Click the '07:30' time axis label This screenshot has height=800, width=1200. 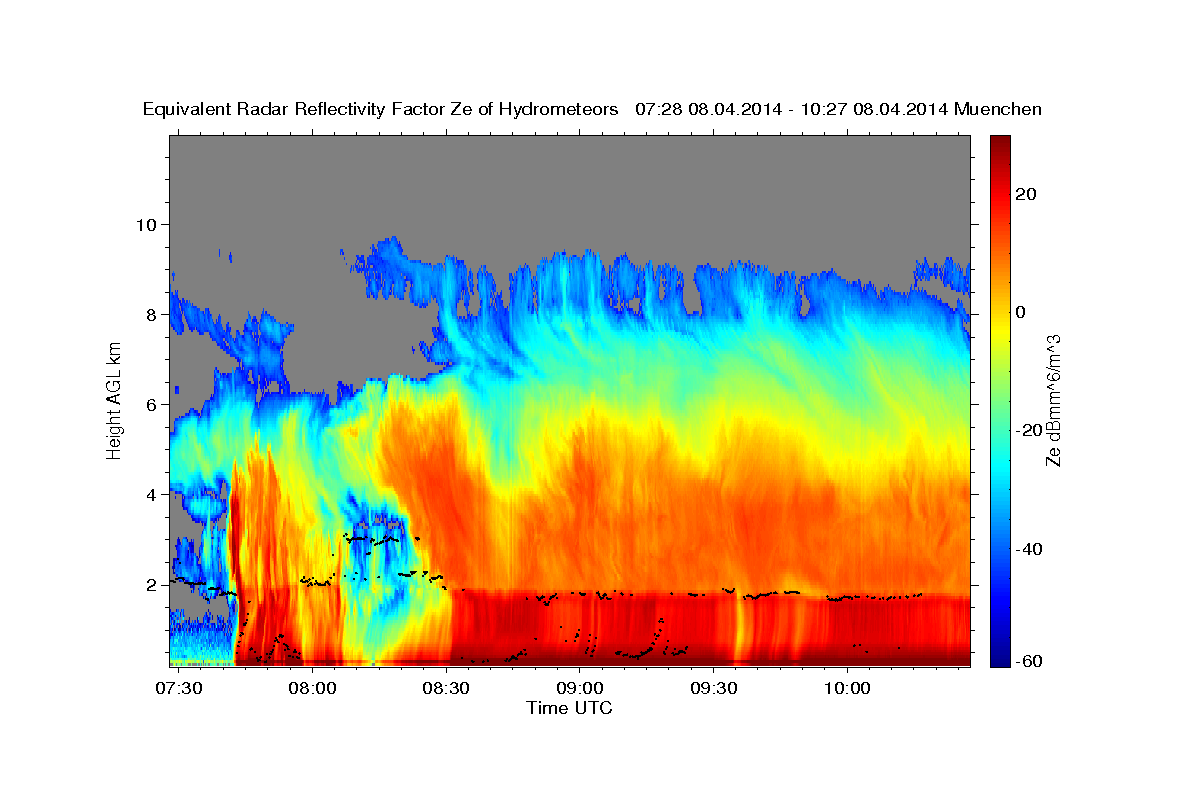180,689
